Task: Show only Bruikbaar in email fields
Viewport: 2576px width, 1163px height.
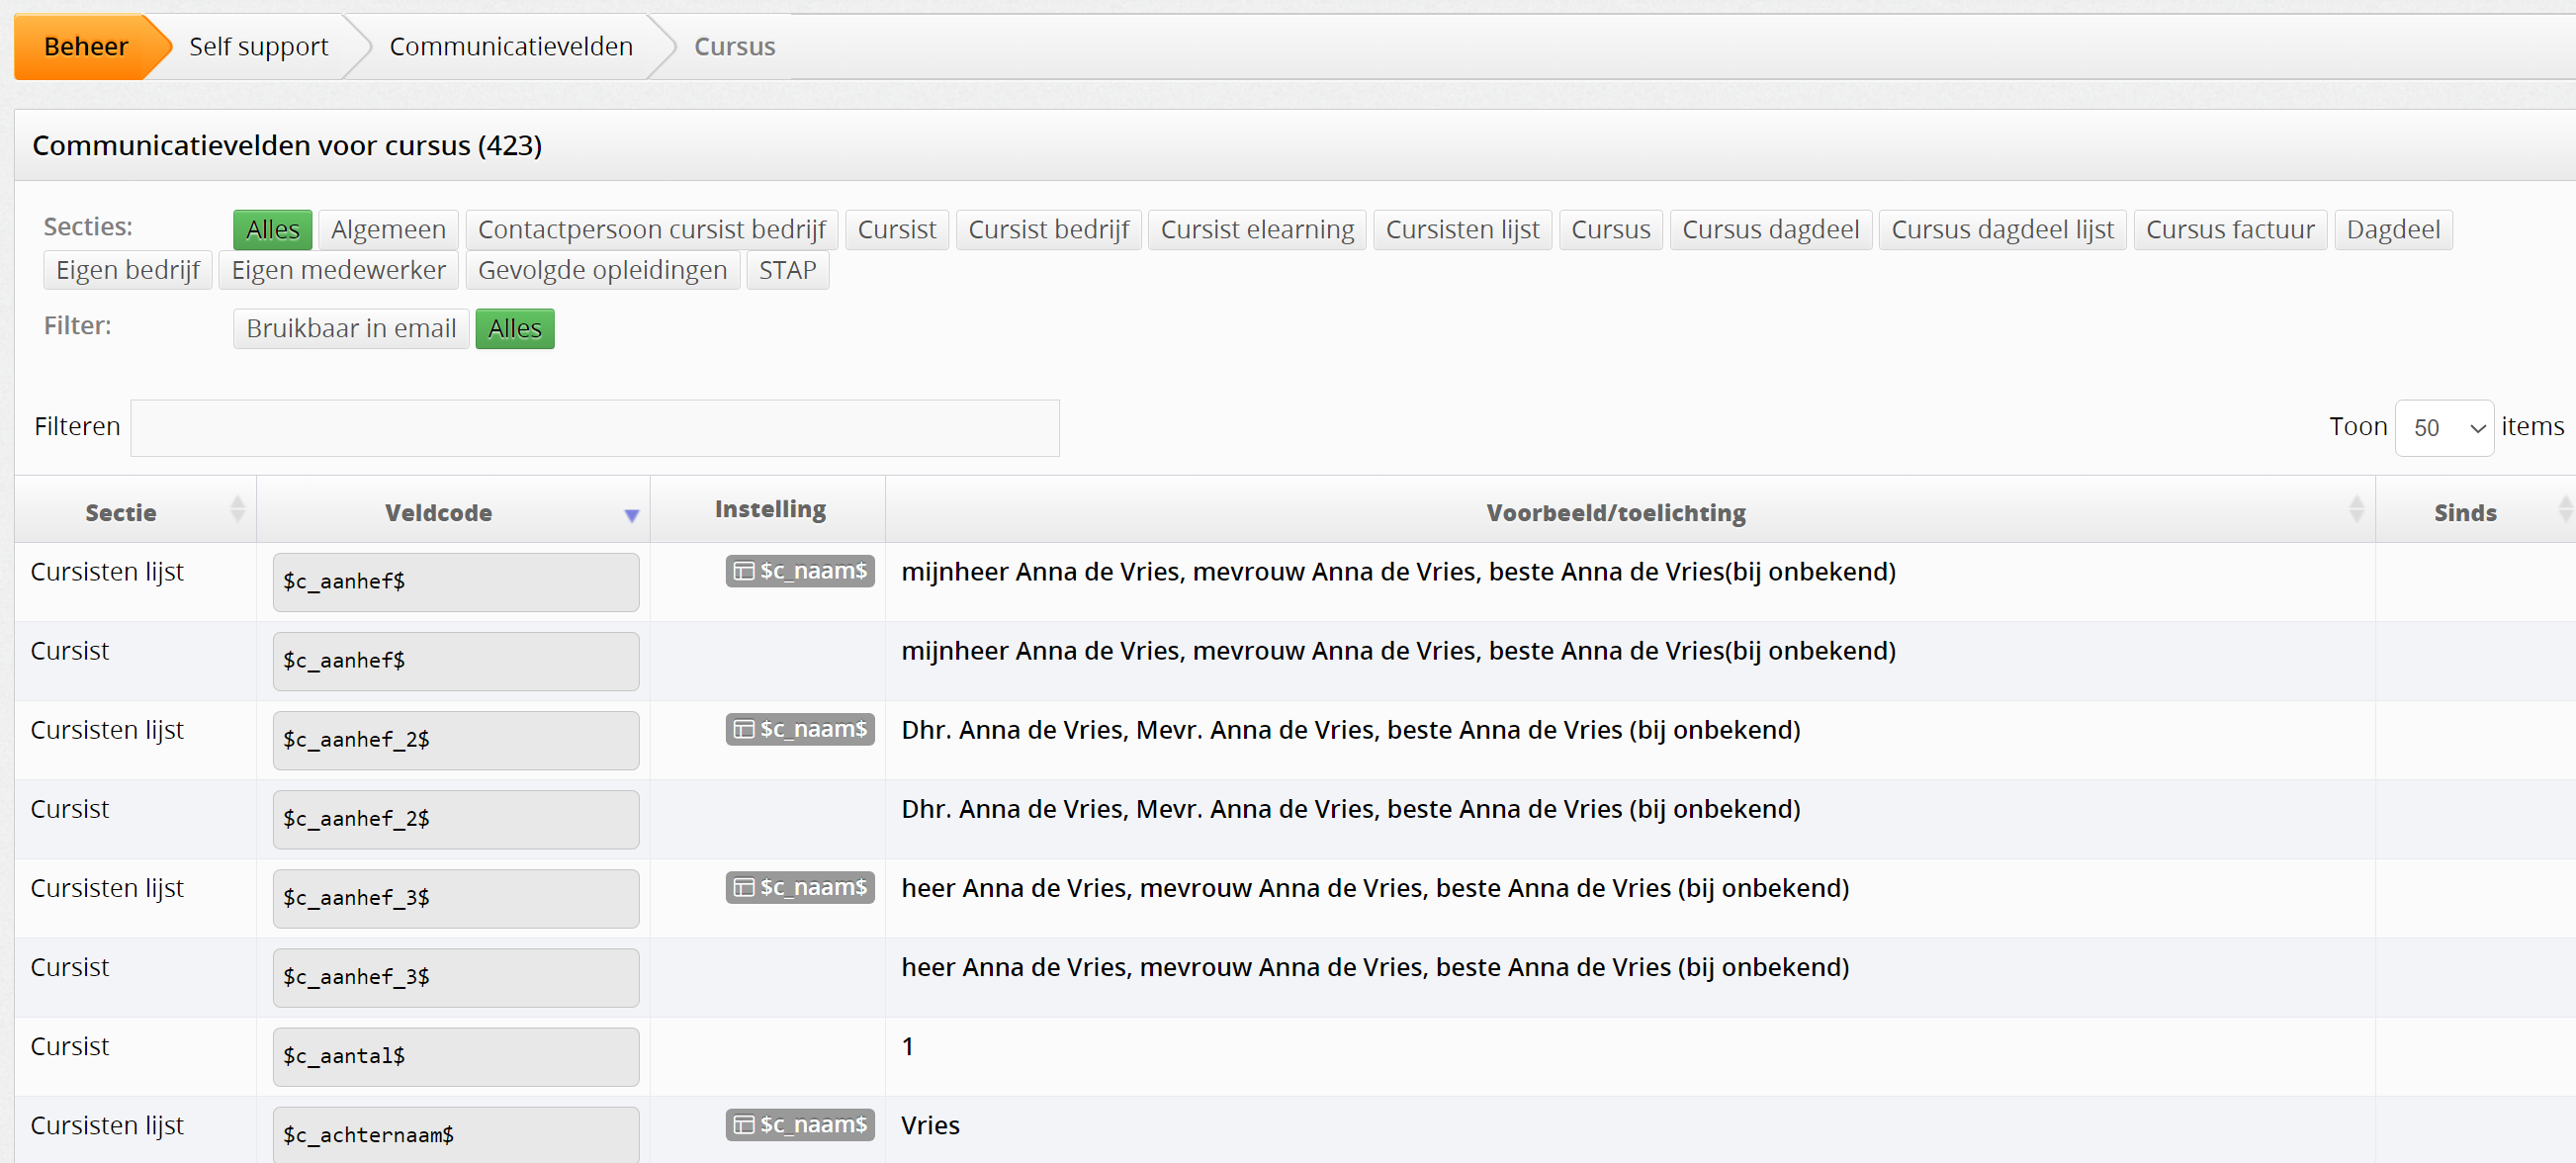Action: tap(351, 329)
